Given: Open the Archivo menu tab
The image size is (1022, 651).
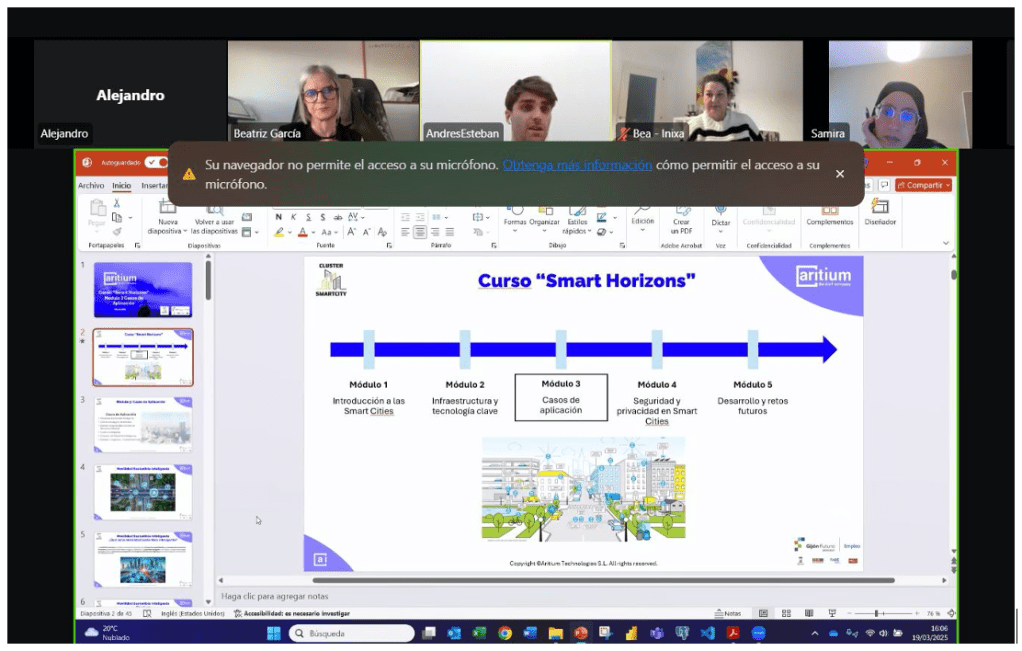Looking at the screenshot, I should coord(91,185).
